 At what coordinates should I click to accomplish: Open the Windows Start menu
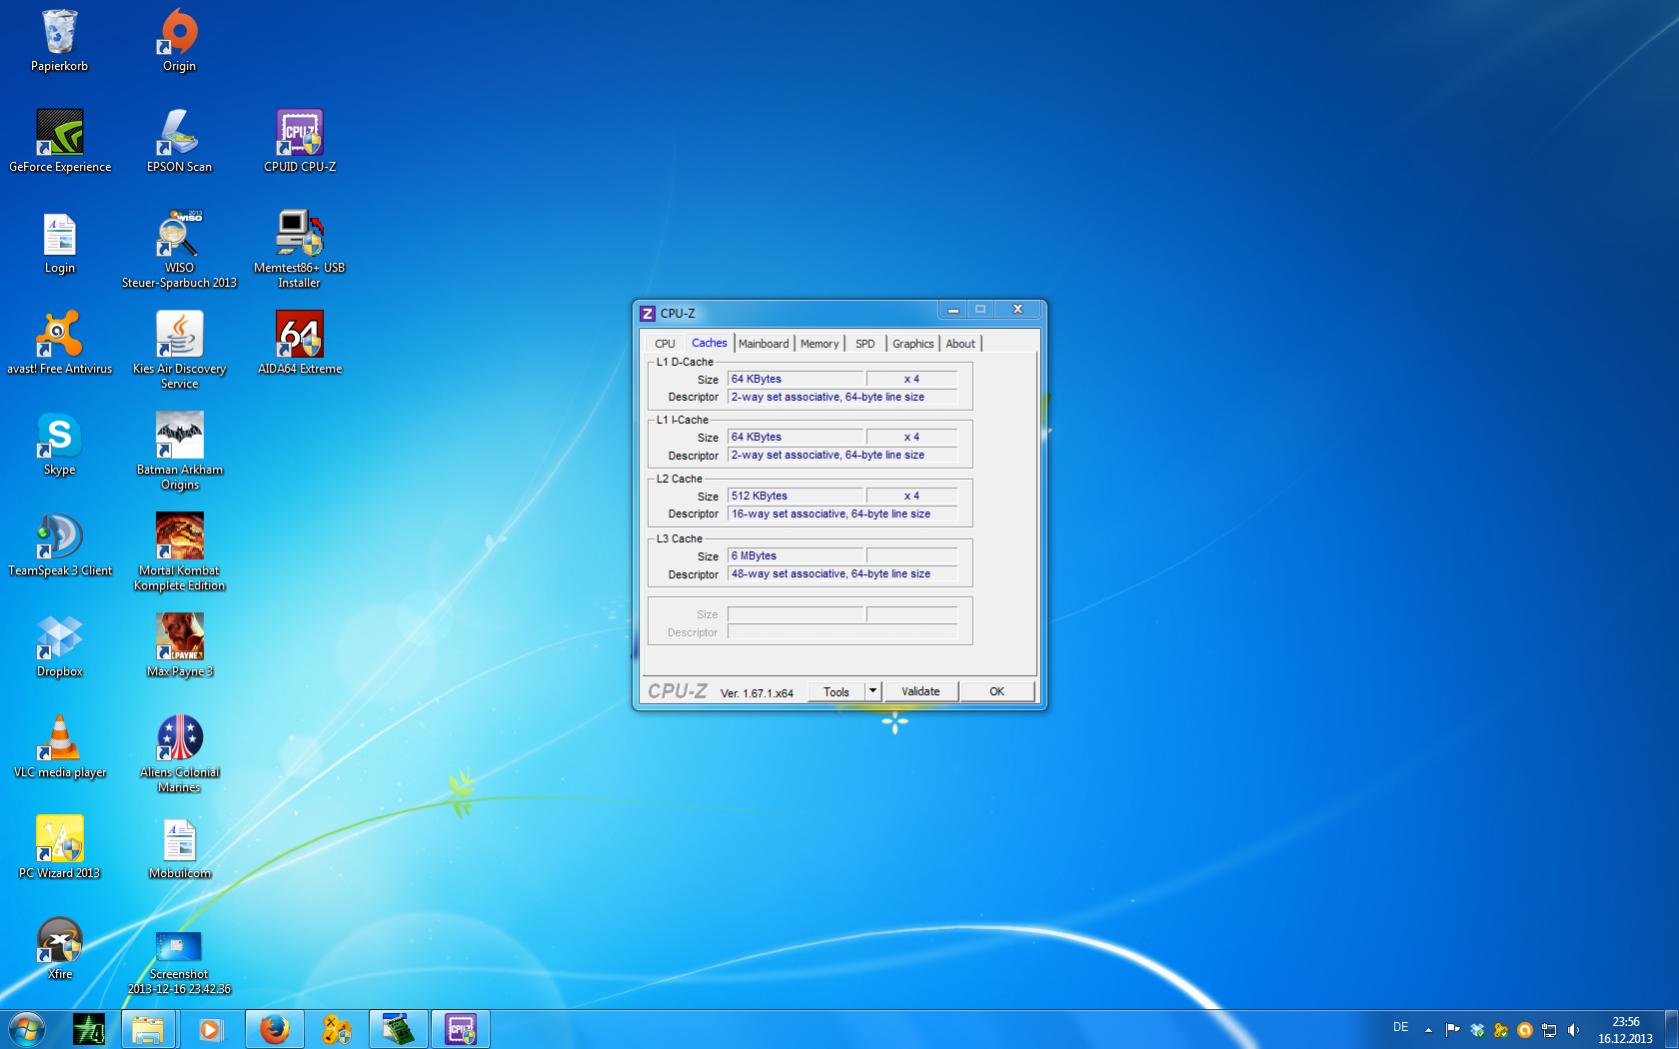pyautogui.click(x=26, y=1029)
